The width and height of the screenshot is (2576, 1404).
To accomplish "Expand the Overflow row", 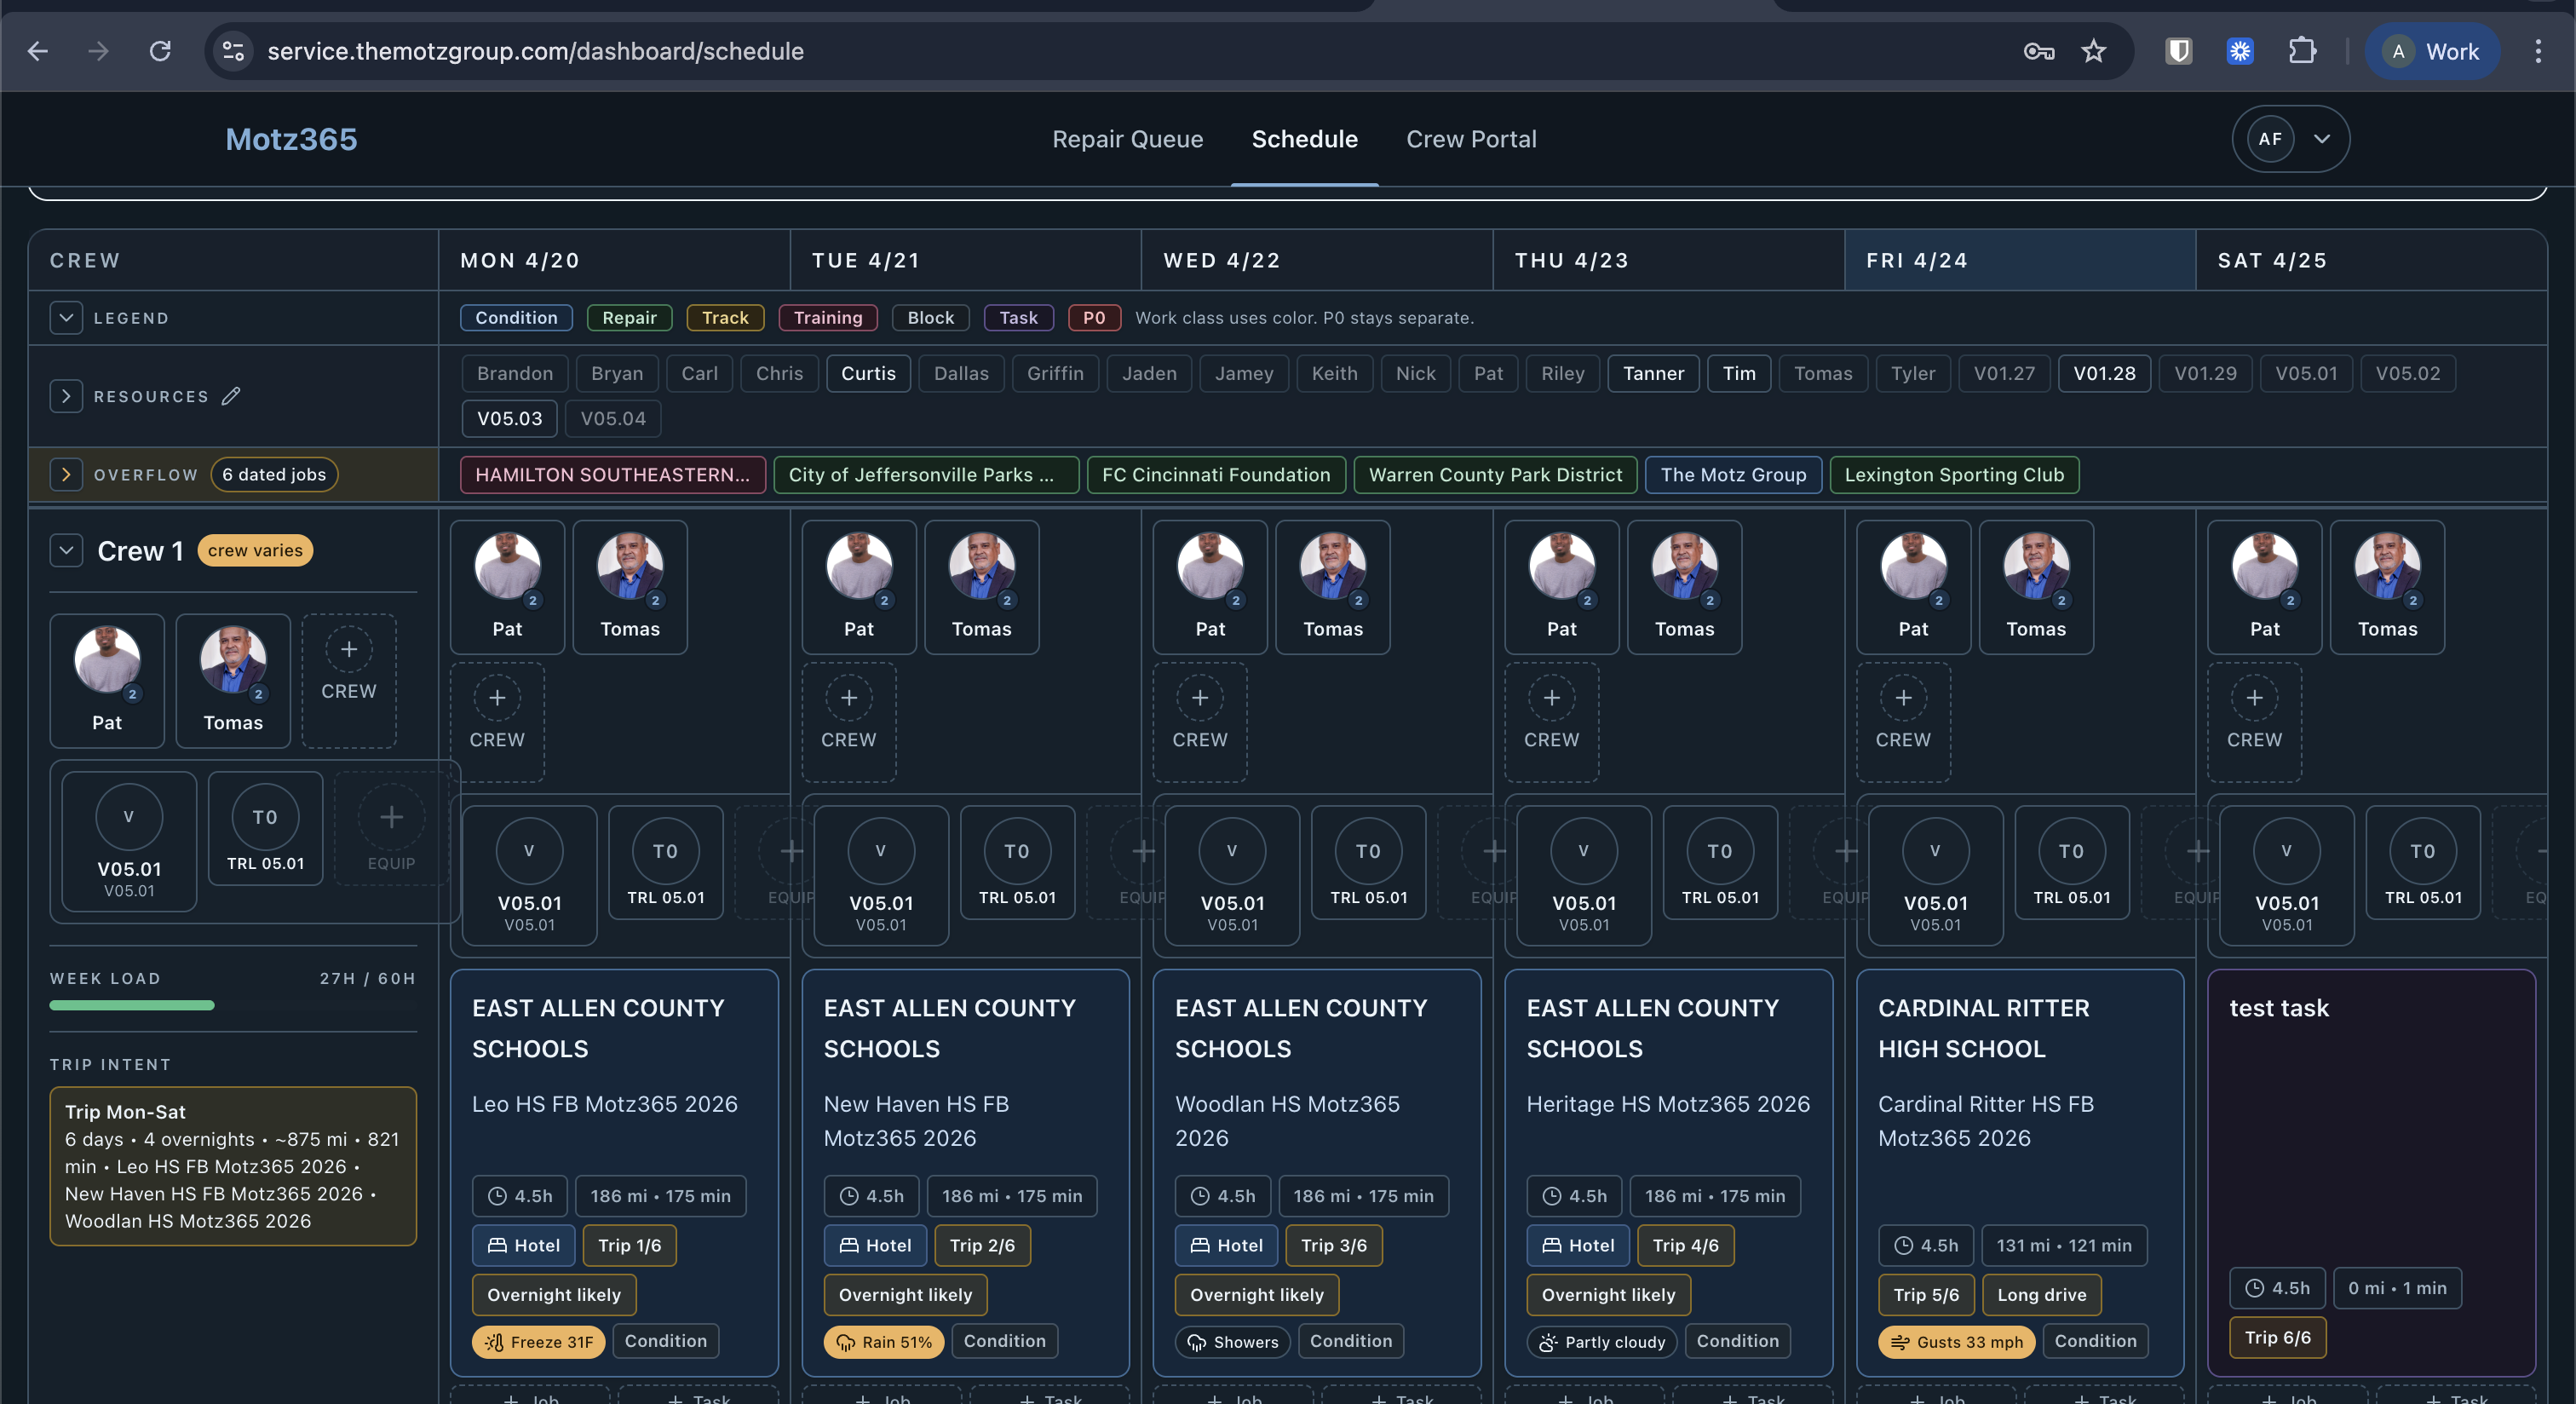I will pos(66,474).
